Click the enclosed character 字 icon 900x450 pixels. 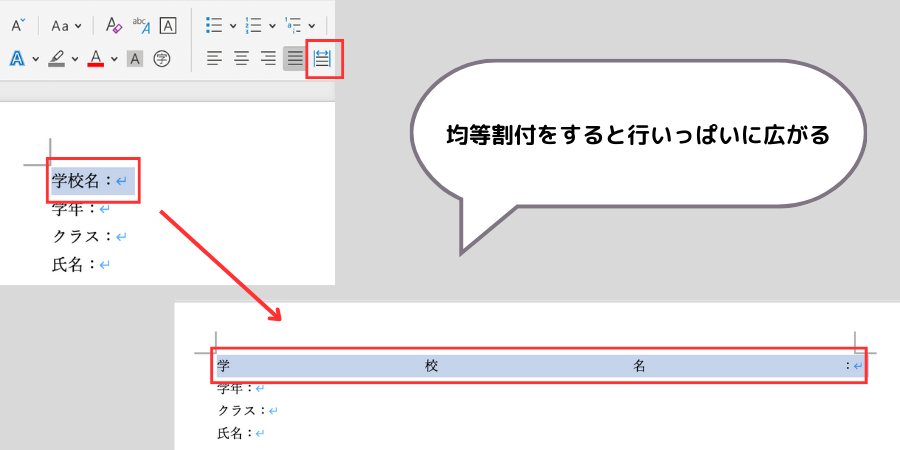(163, 58)
